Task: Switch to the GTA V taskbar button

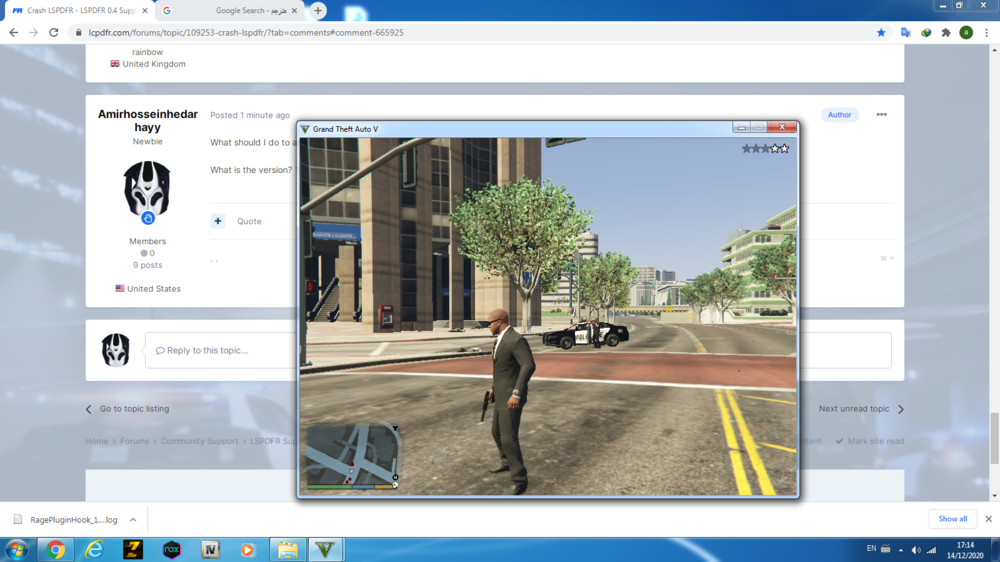Action: click(326, 550)
